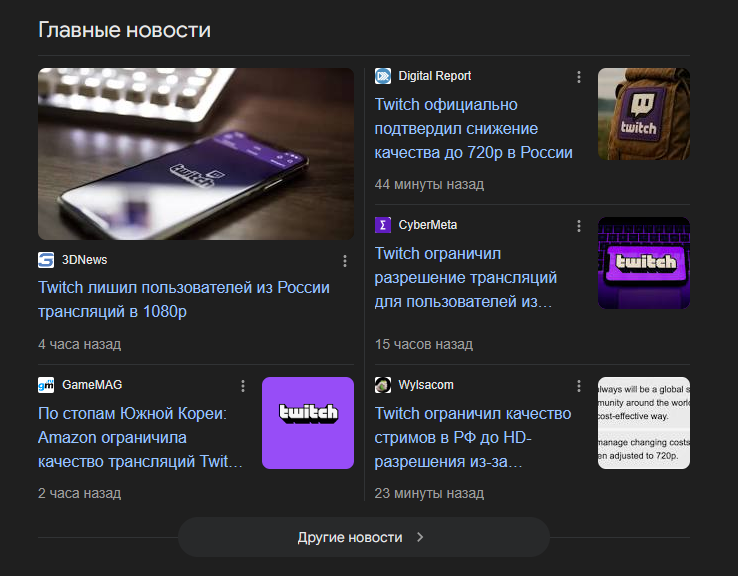738x576 pixels.
Task: Open article 'Twitch ограничил качество стримов в РФ'
Action: (473, 438)
